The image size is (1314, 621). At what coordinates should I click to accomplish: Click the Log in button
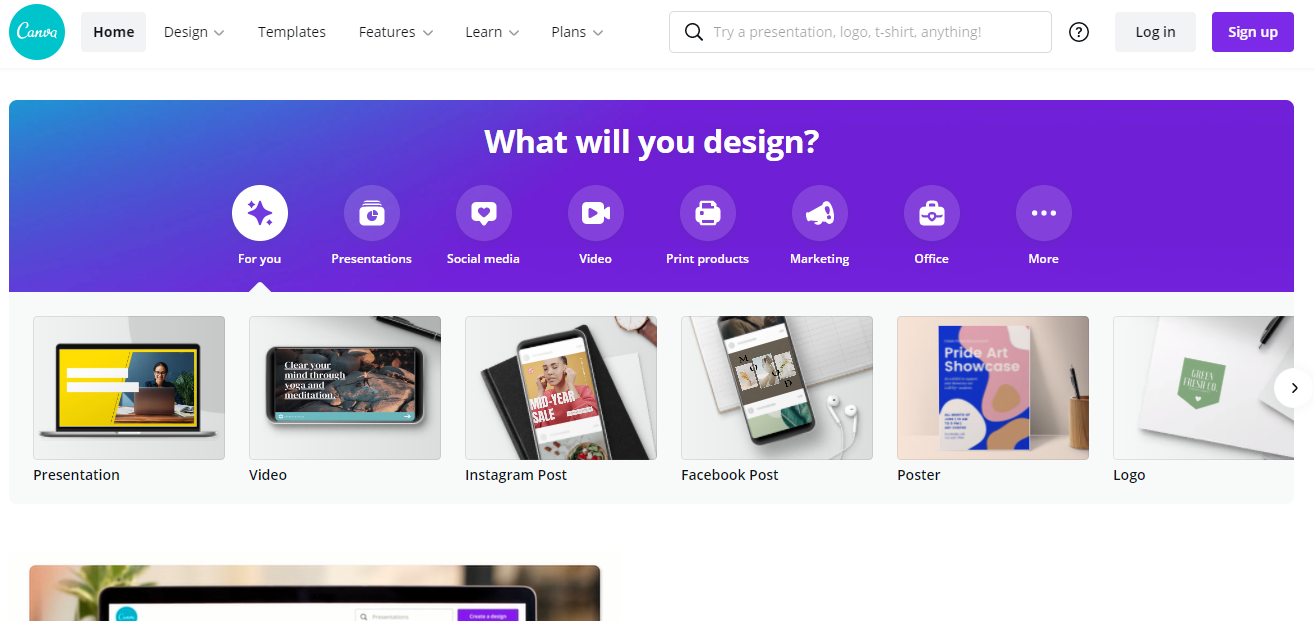[1155, 32]
